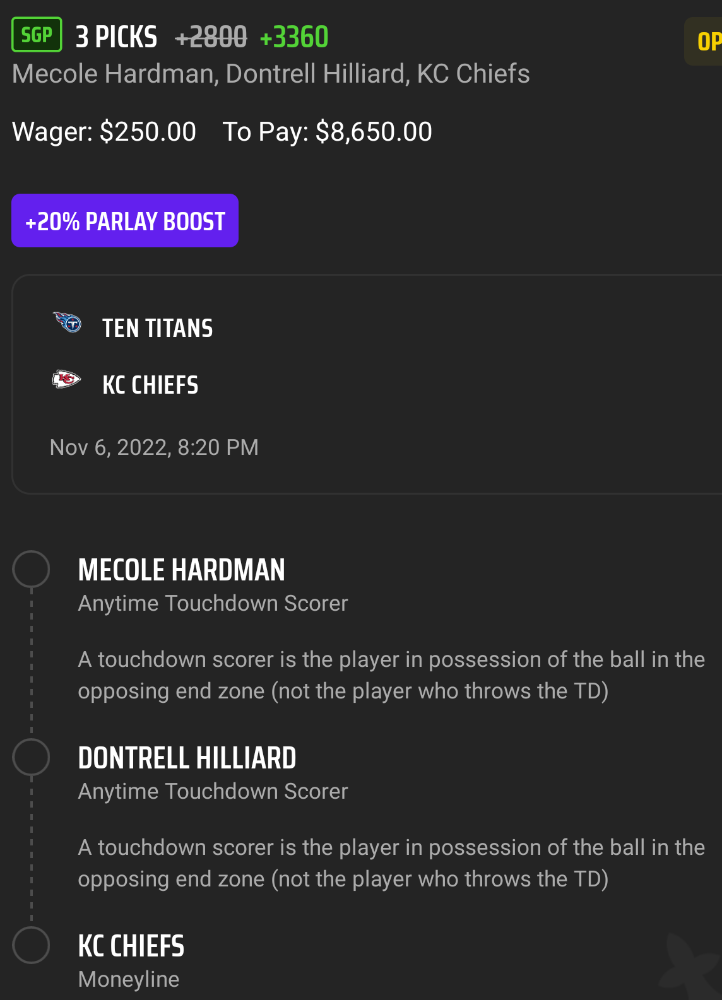Select the Dontrell Hilliard pick status circle
The width and height of the screenshot is (722, 1000).
[x=31, y=757]
